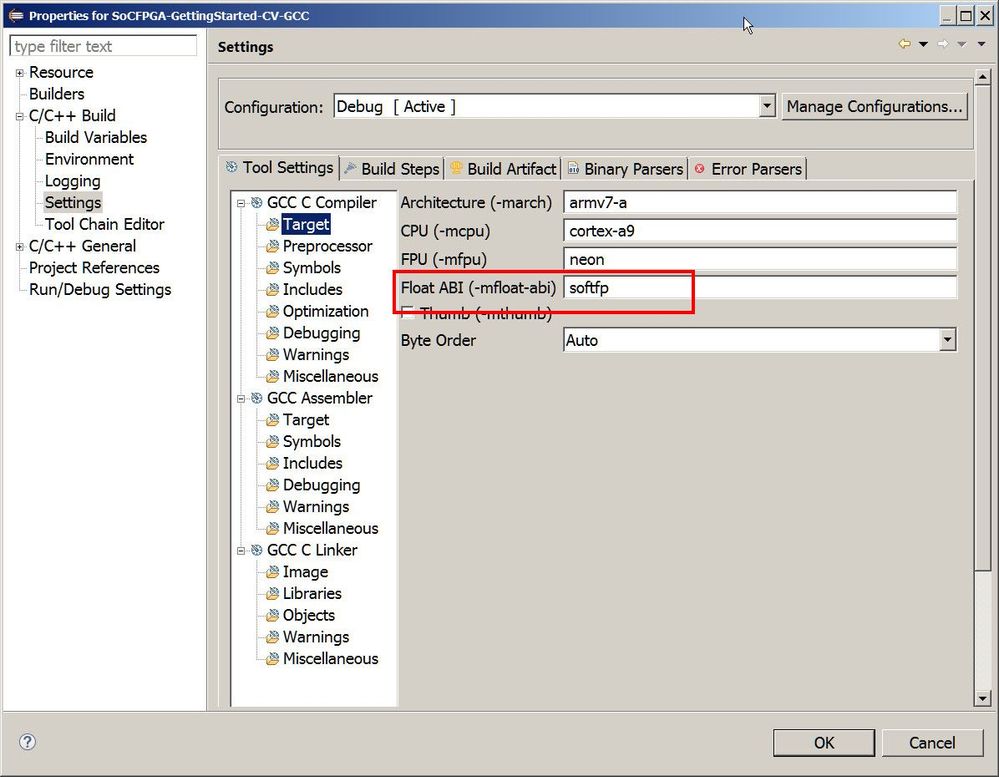This screenshot has height=777, width=999.
Task: Switch to the Binary Parsers tab
Action: click(x=626, y=169)
